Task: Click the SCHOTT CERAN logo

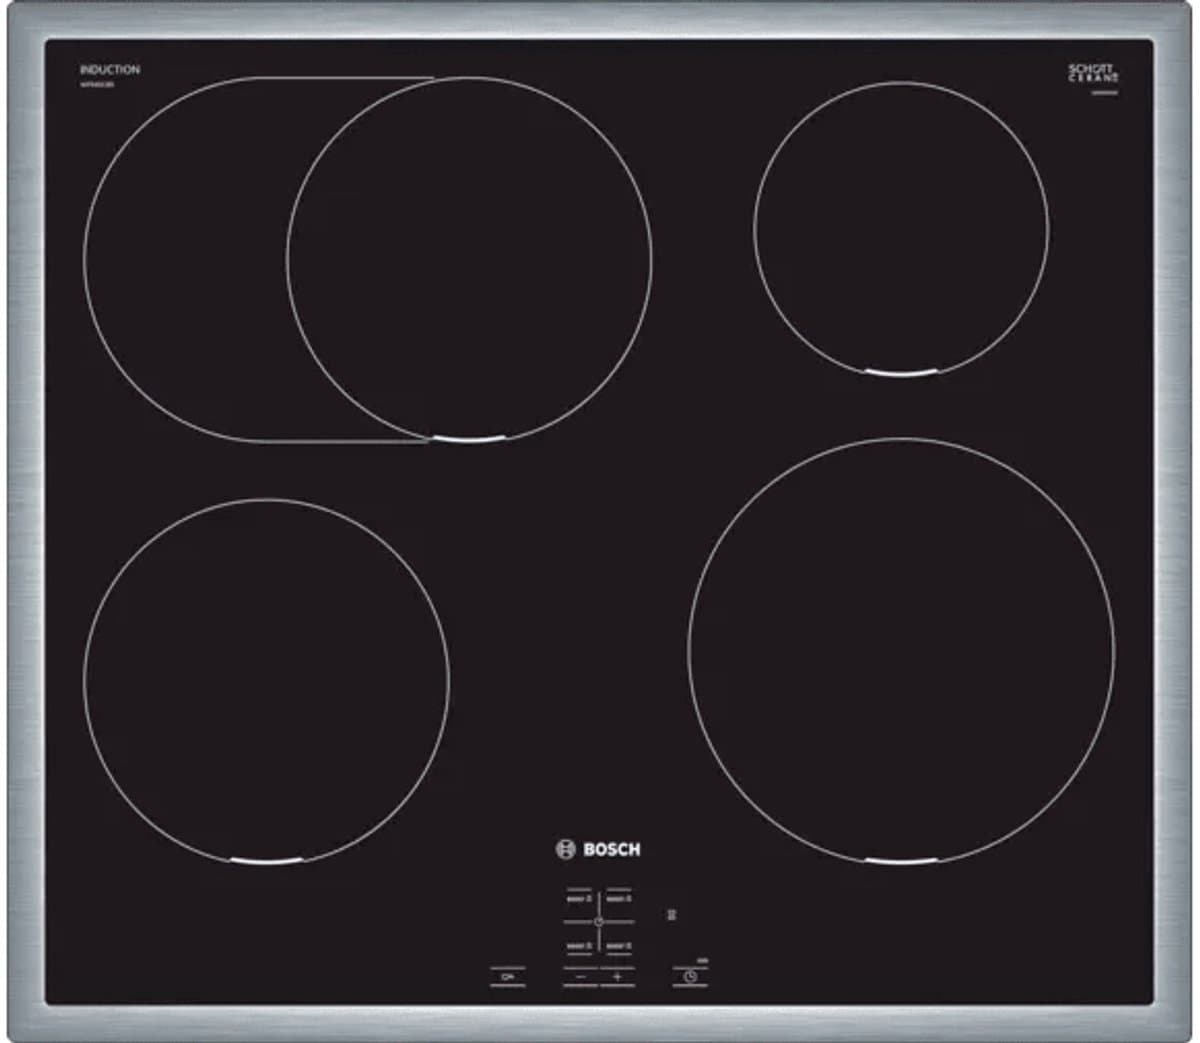Action: coord(1093,73)
